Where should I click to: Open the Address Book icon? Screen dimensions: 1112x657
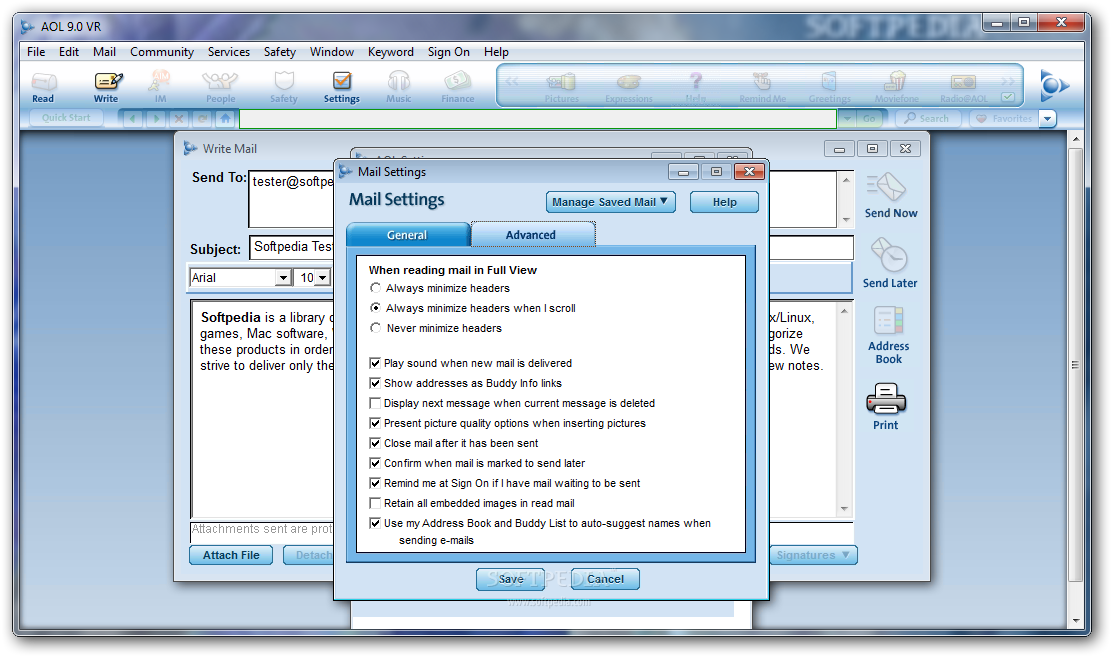[x=888, y=335]
